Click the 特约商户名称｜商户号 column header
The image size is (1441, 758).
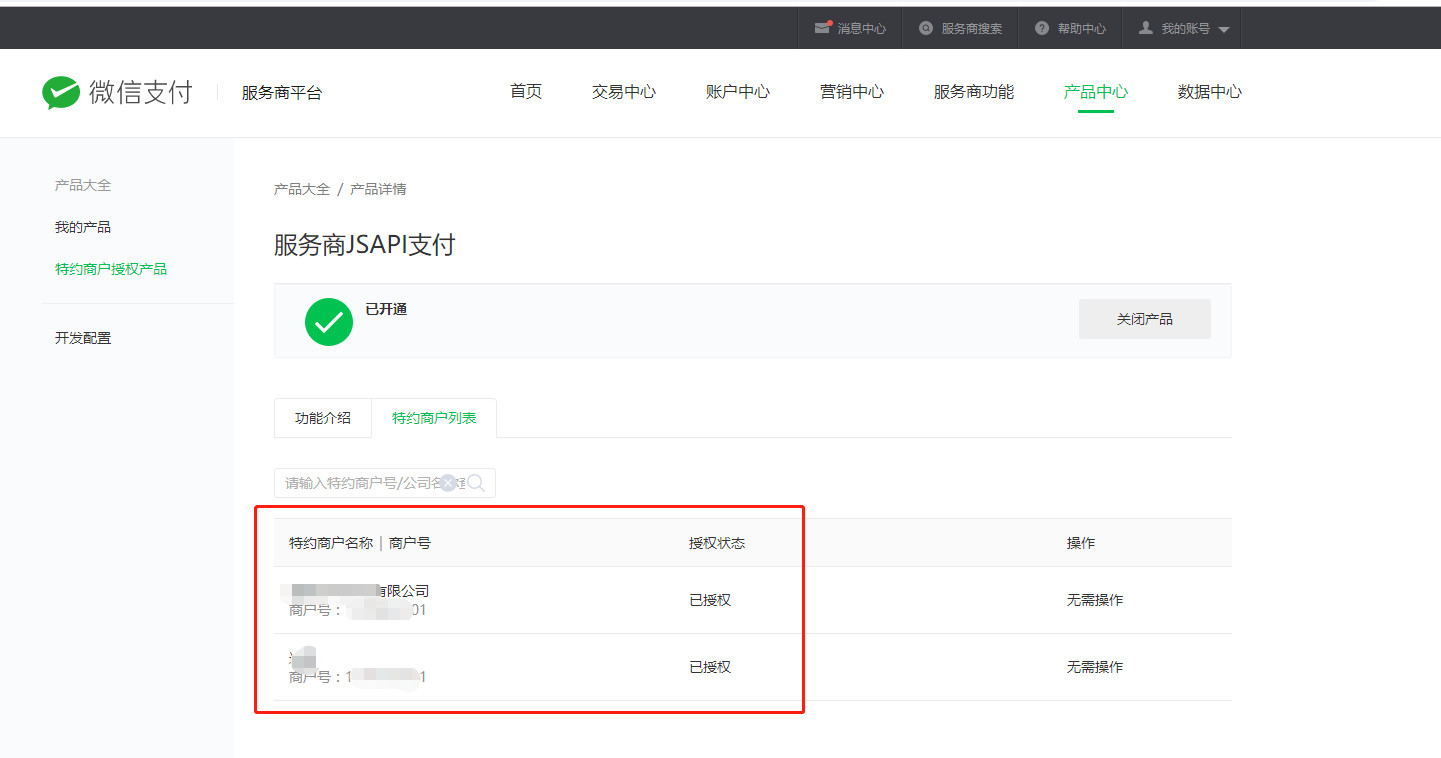(x=360, y=543)
